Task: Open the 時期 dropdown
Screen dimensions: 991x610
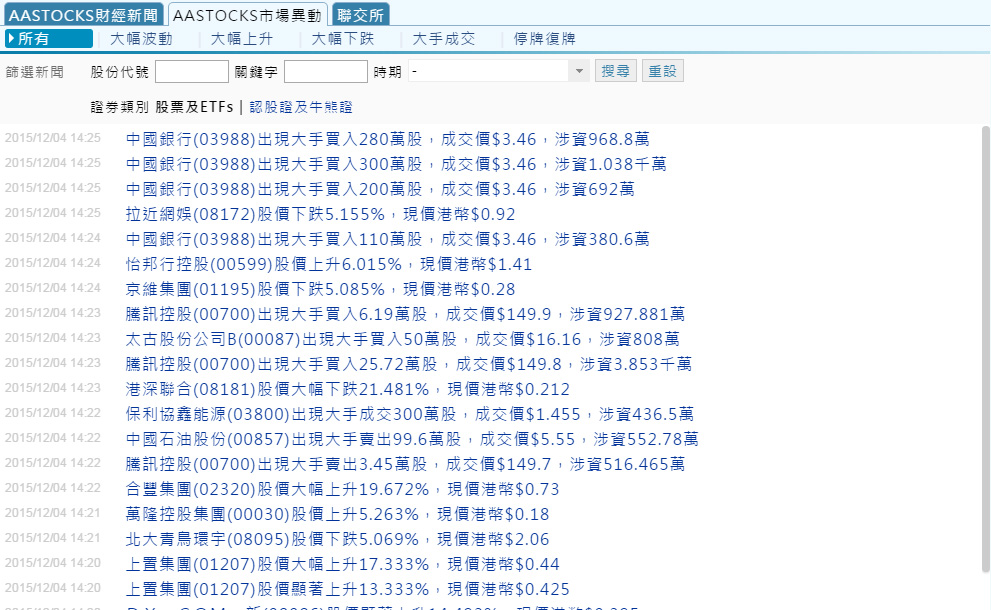Action: [x=499, y=71]
